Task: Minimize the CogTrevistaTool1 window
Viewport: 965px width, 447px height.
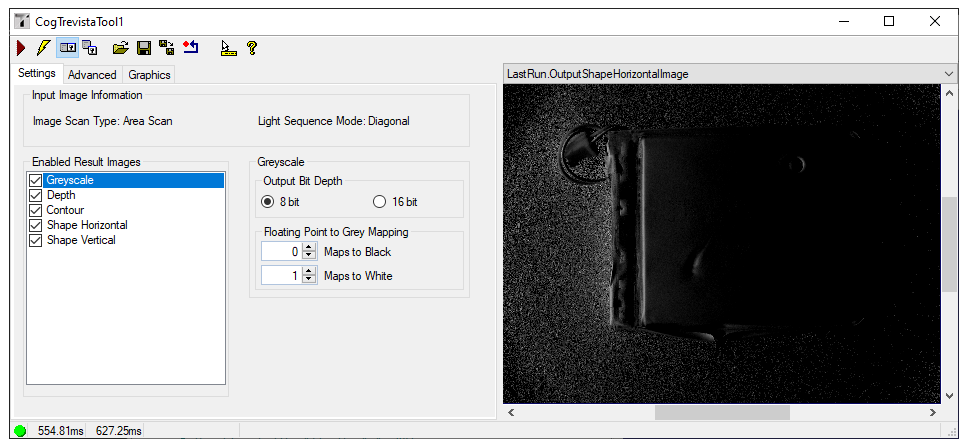Action: point(844,22)
